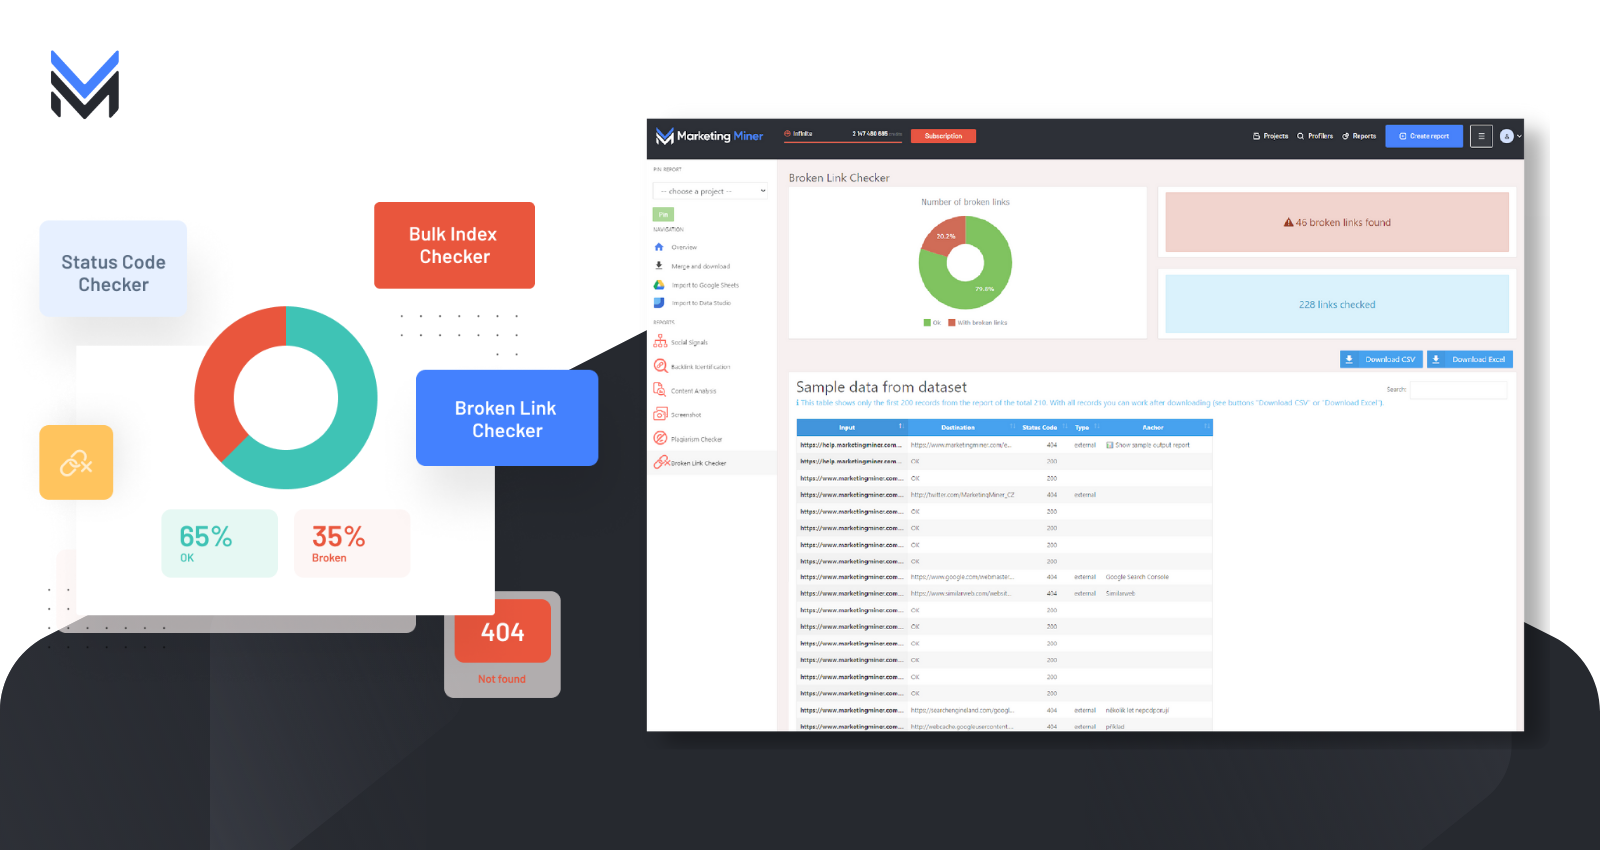This screenshot has width=1600, height=850.
Task: Click the user avatar icon
Action: (x=1506, y=136)
